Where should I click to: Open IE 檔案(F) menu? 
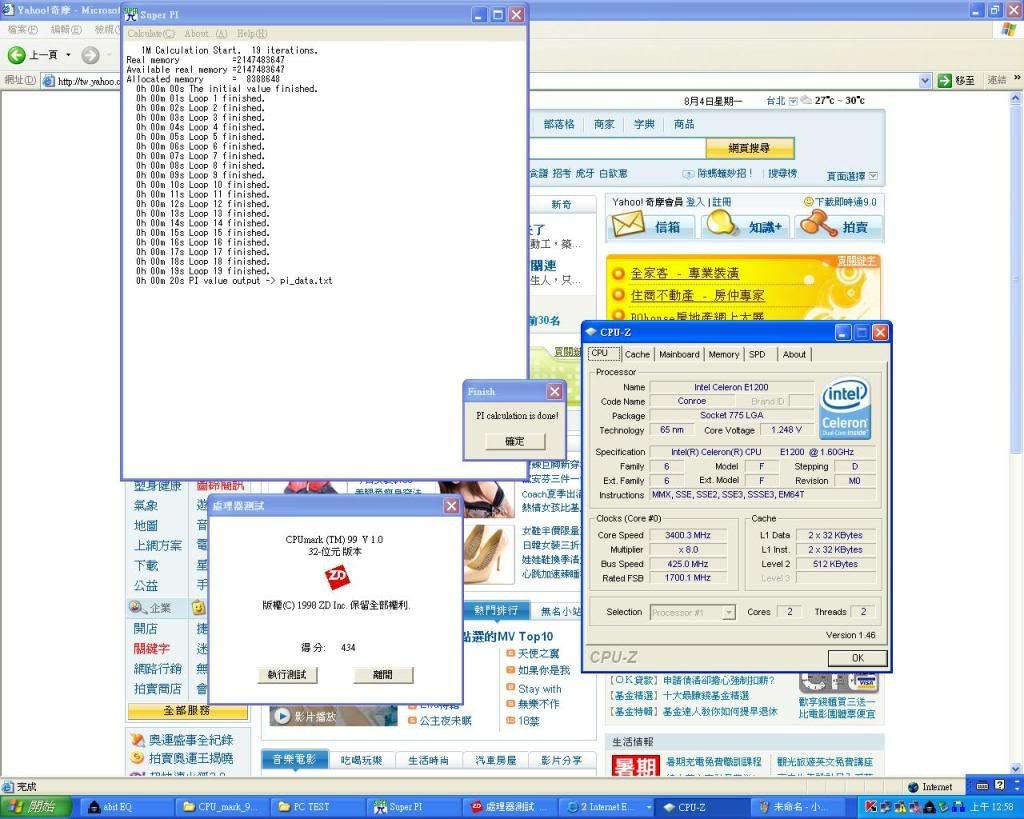[x=23, y=29]
